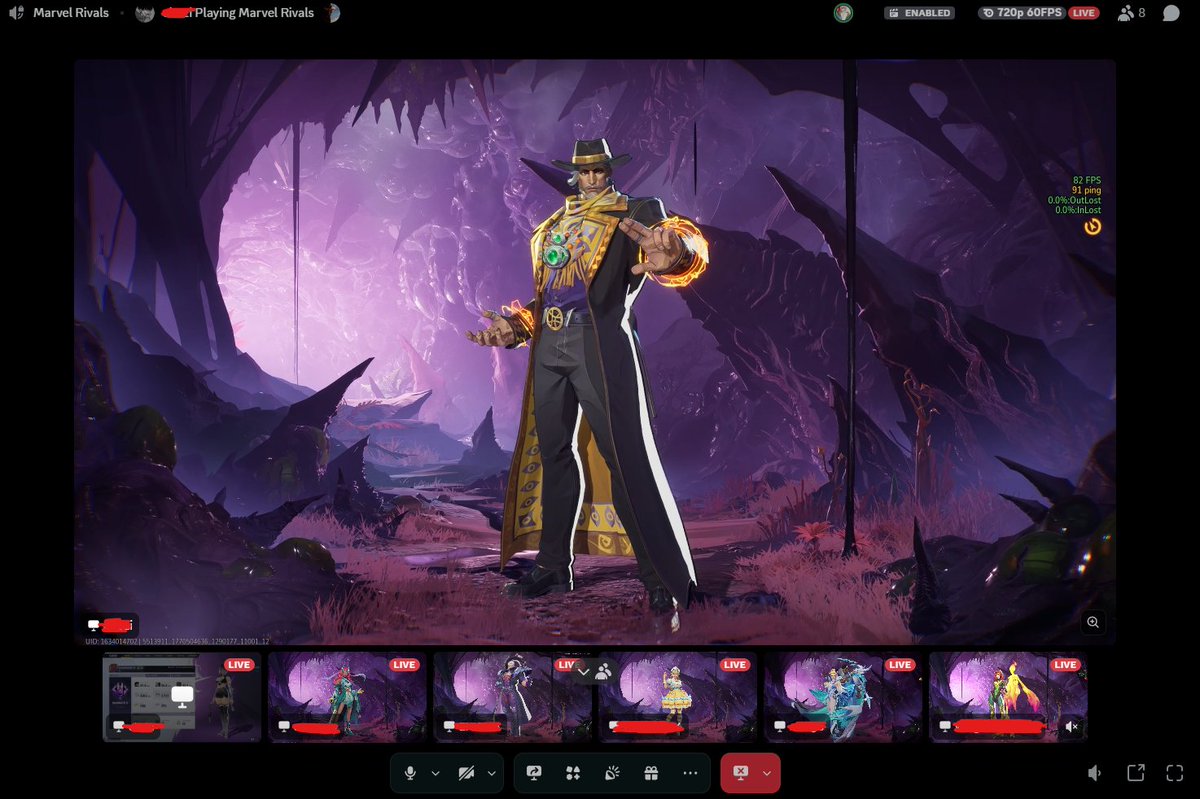Click the ENABLED badge at the top
Image resolution: width=1200 pixels, height=799 pixels.
pos(919,13)
